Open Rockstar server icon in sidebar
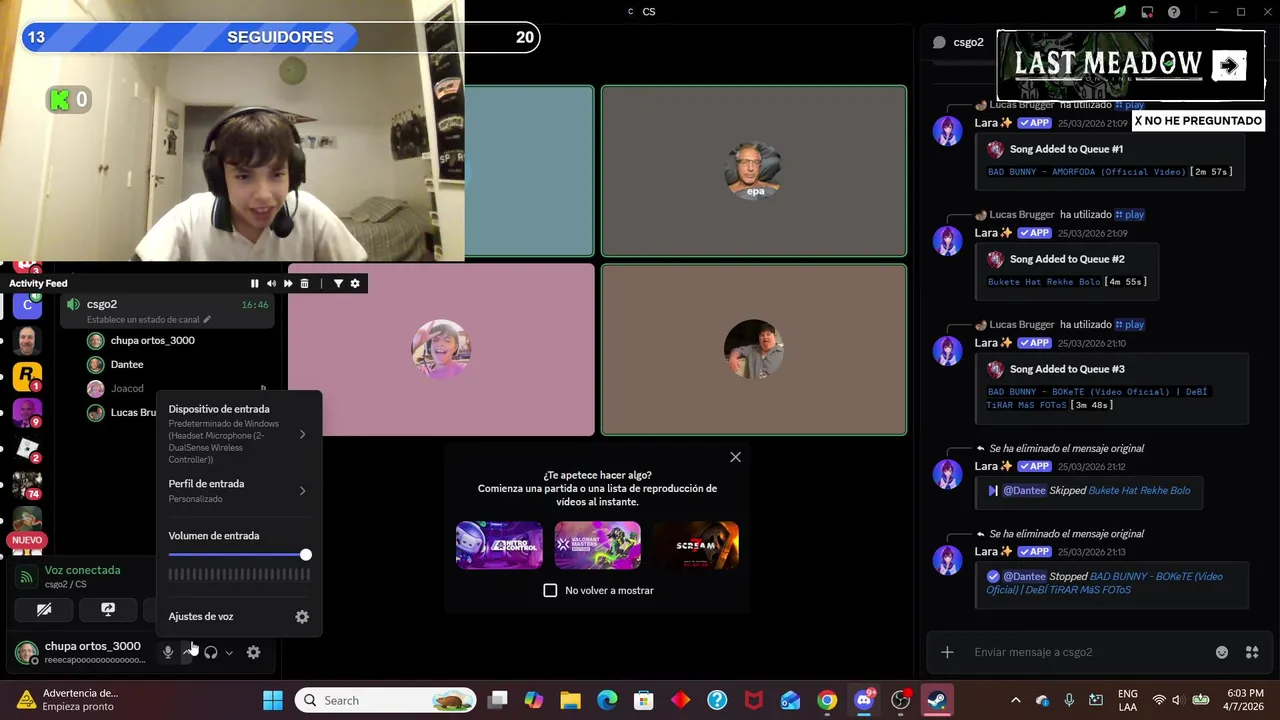 (x=27, y=377)
